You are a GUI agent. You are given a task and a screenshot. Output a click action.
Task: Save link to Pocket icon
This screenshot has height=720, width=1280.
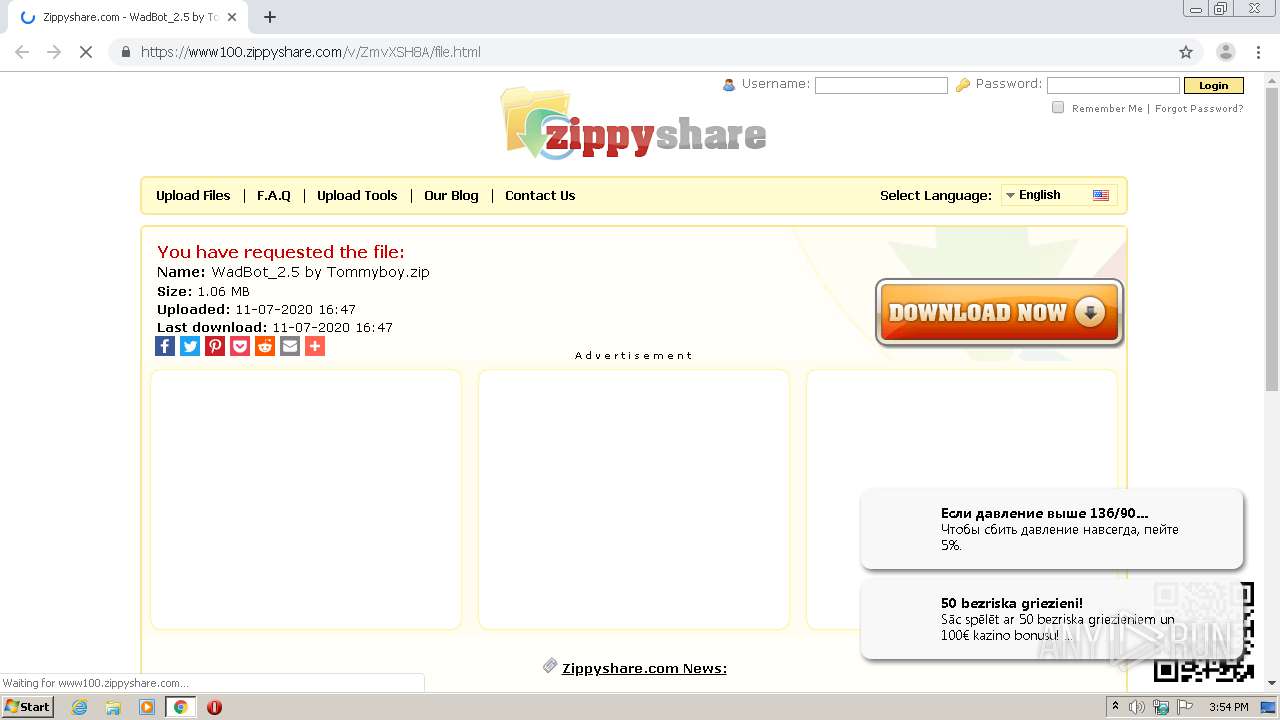click(x=240, y=346)
